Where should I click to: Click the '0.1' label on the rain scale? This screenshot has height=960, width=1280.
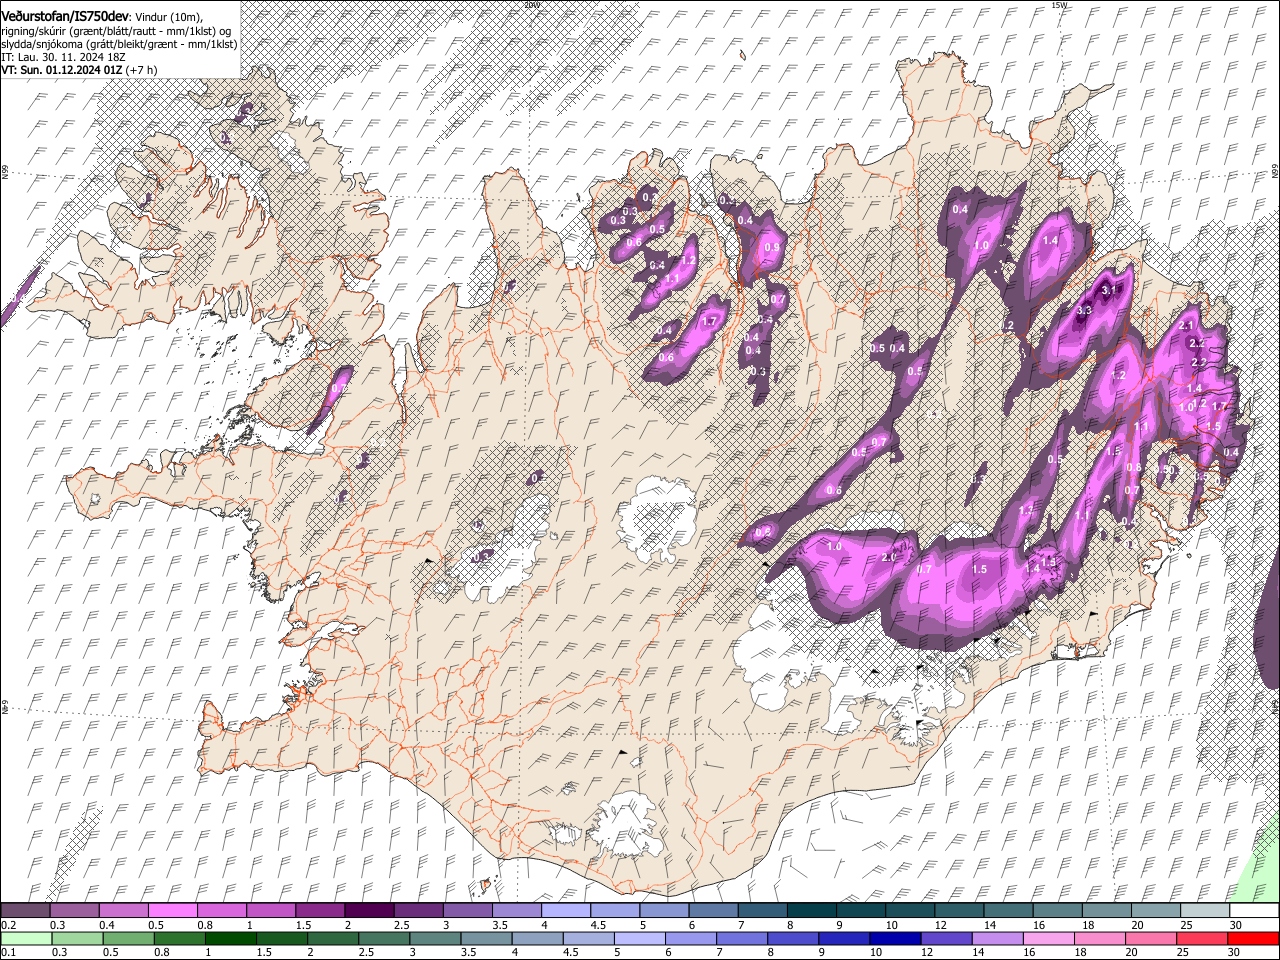[8, 952]
